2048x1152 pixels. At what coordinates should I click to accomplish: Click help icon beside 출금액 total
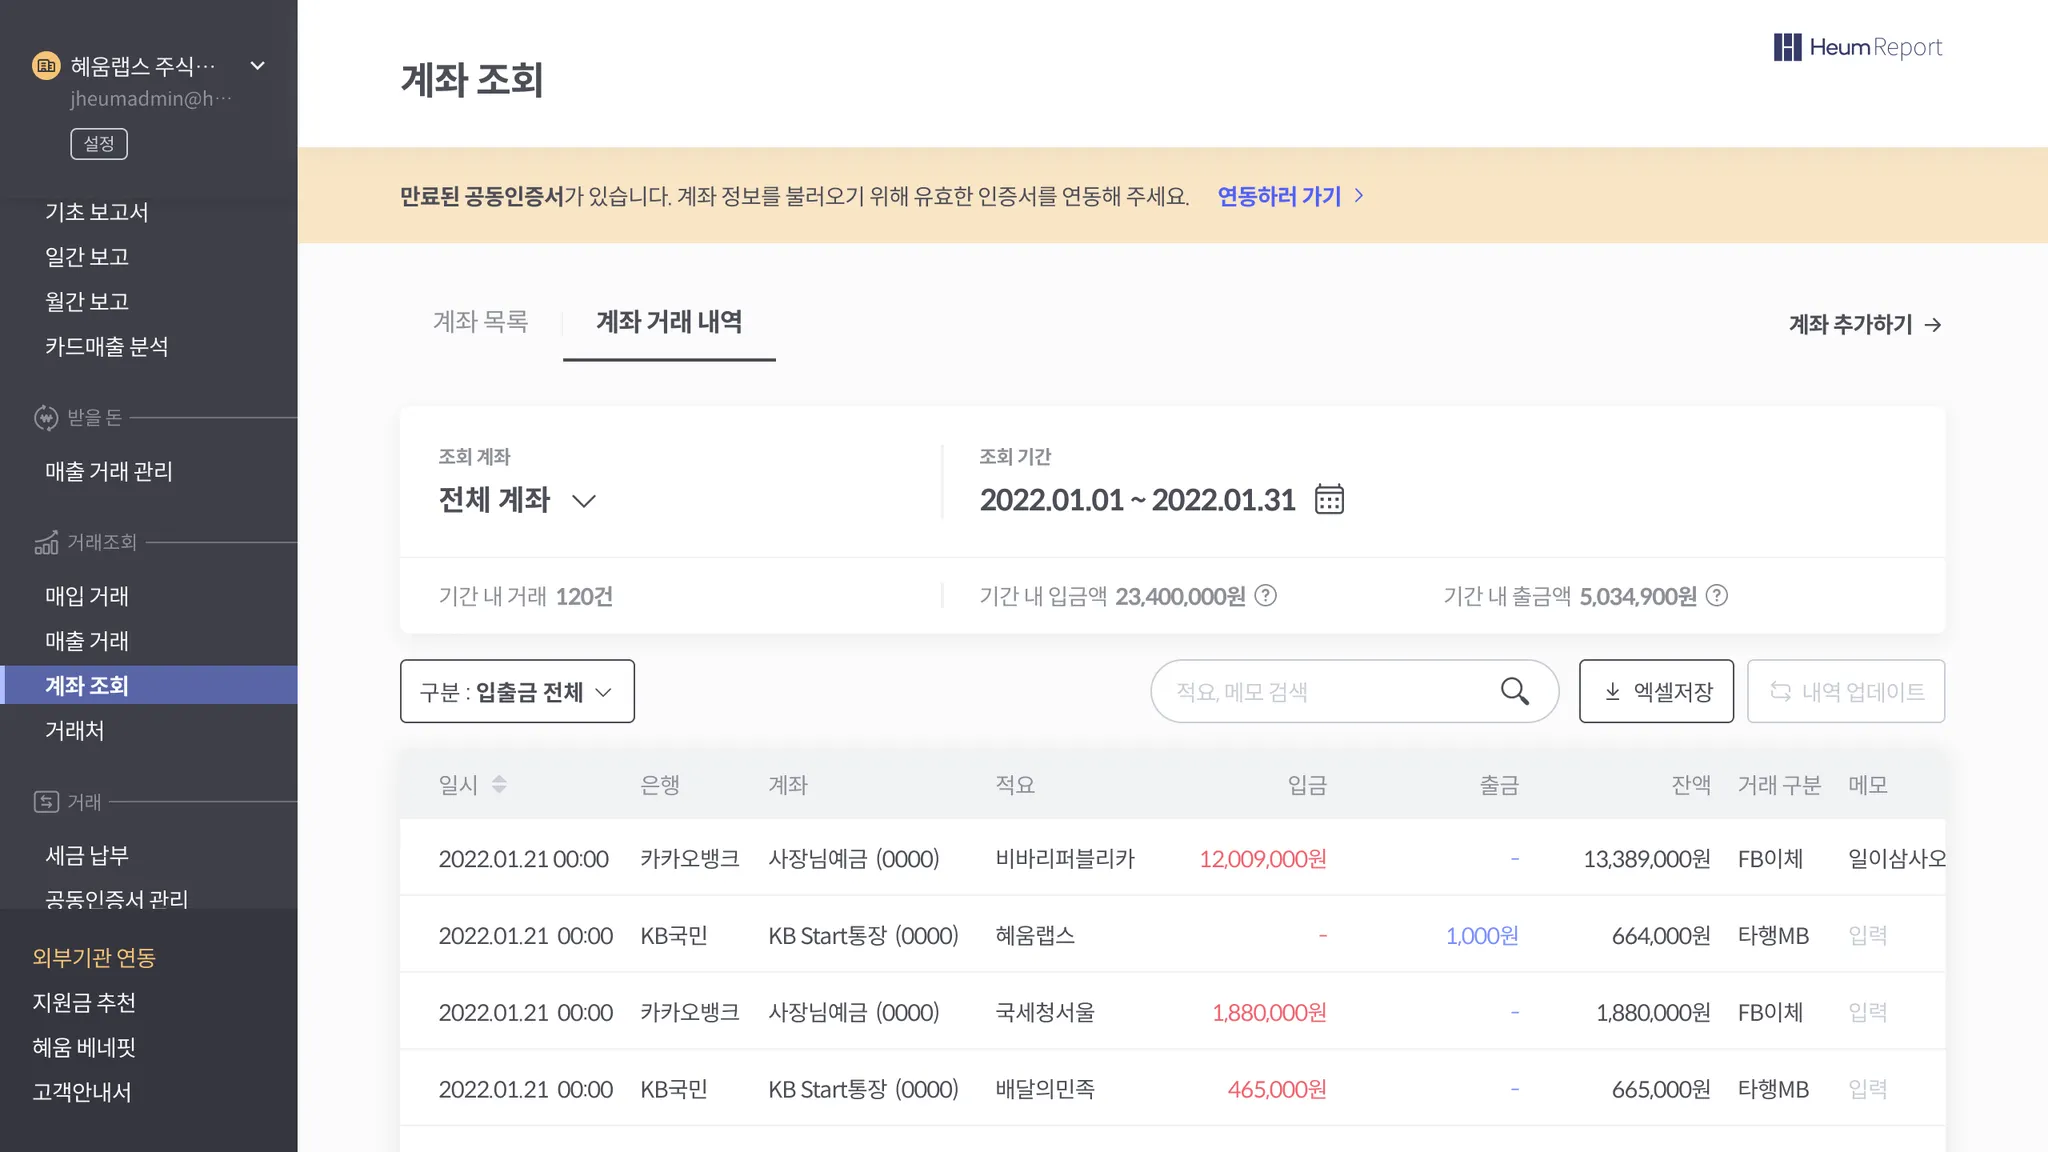(x=1717, y=596)
